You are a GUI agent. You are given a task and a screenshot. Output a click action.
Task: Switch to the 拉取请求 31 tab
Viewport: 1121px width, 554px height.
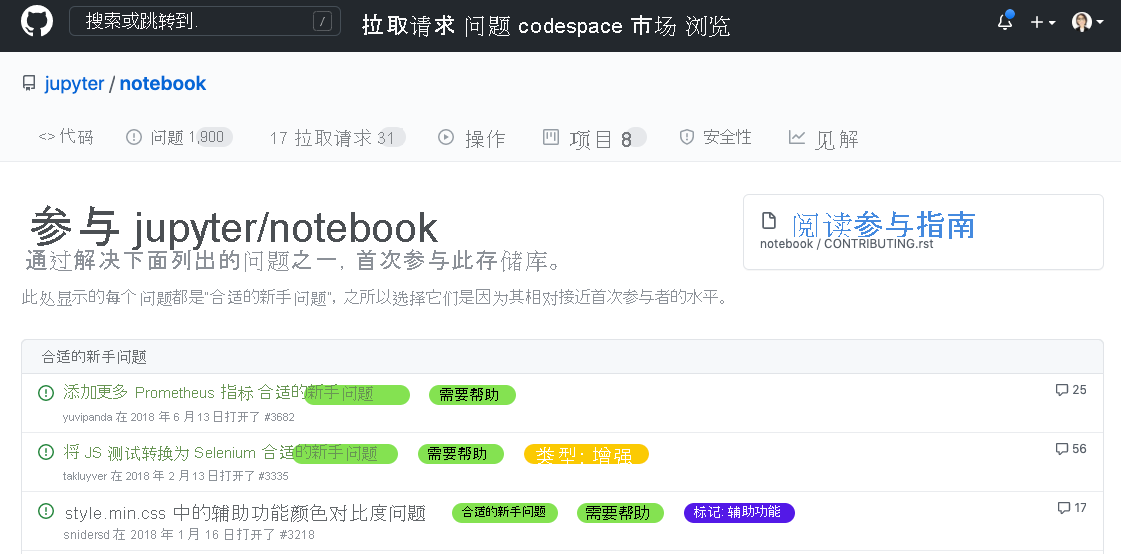(337, 137)
